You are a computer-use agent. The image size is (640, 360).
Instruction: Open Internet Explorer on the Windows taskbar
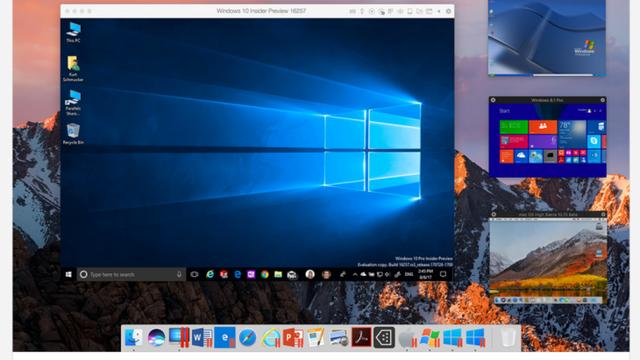pos(210,274)
